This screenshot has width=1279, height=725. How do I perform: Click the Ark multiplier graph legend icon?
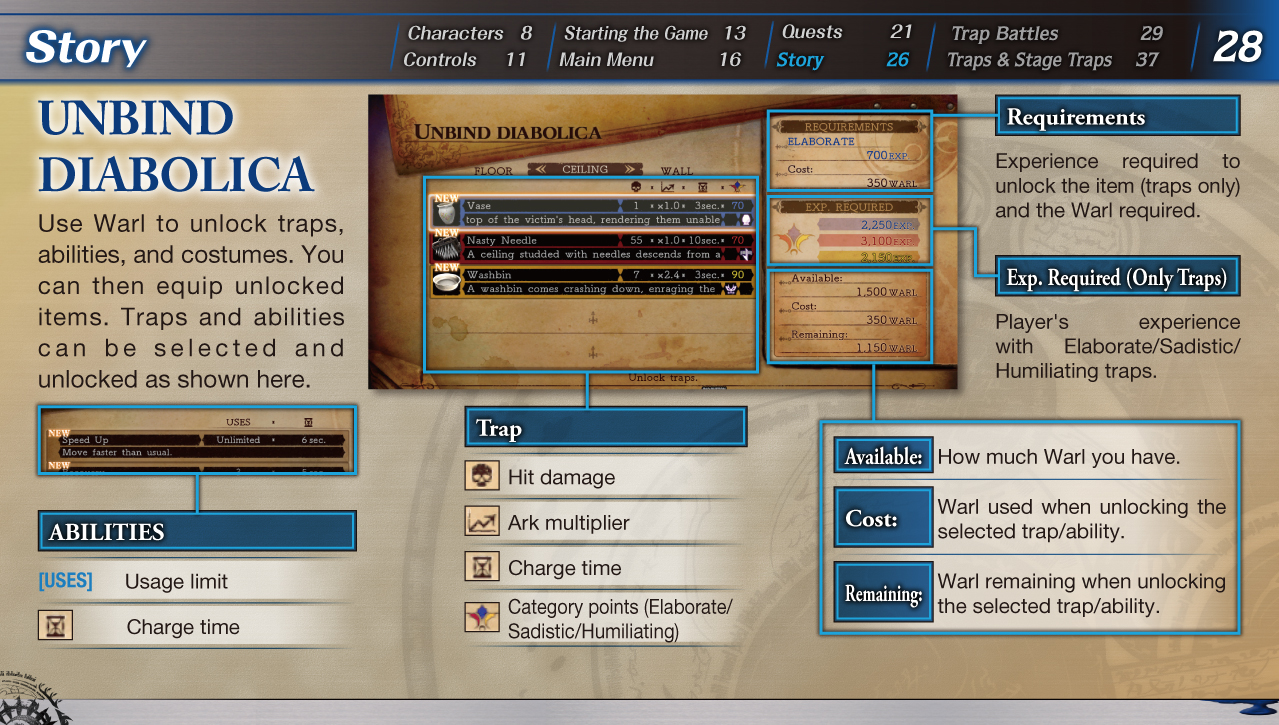[482, 521]
